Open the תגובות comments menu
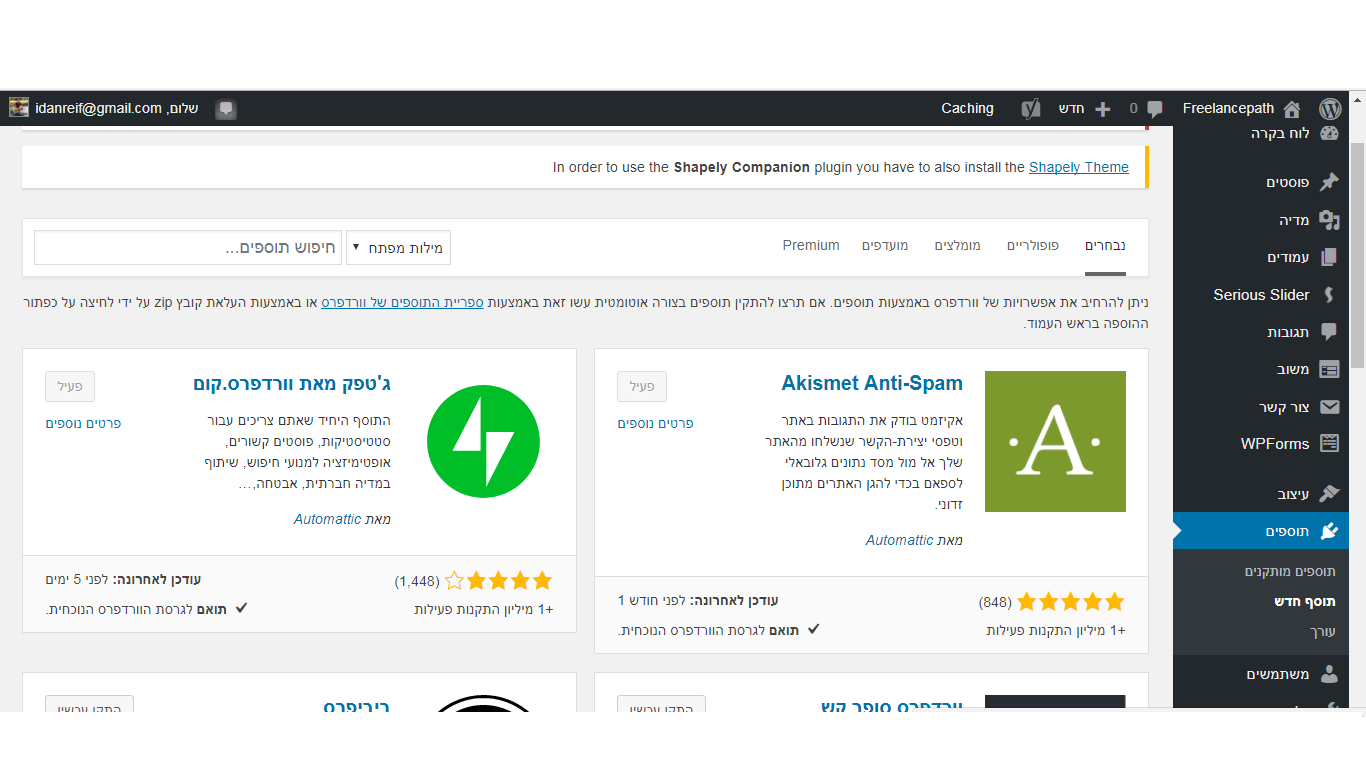 (x=1289, y=332)
